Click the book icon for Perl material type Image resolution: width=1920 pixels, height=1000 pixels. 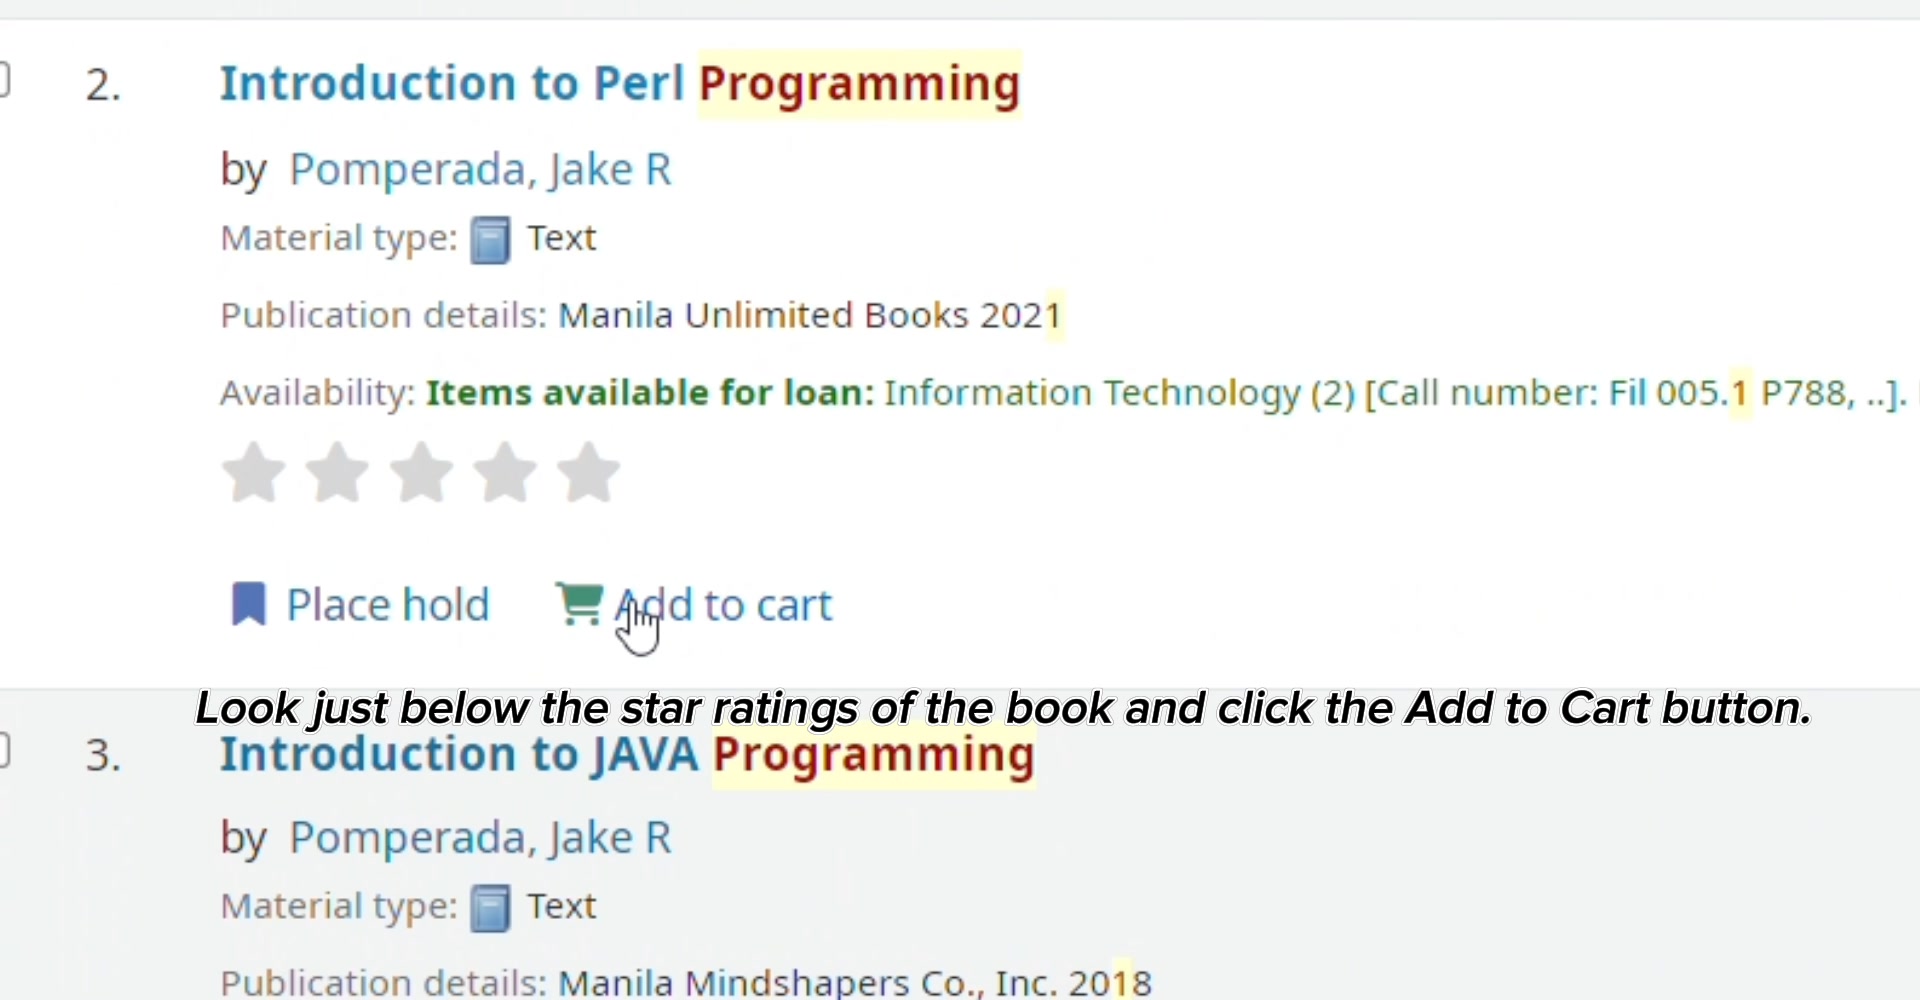tap(490, 240)
